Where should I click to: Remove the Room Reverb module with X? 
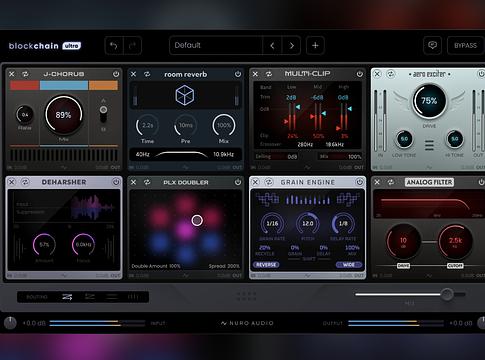(x=133, y=74)
